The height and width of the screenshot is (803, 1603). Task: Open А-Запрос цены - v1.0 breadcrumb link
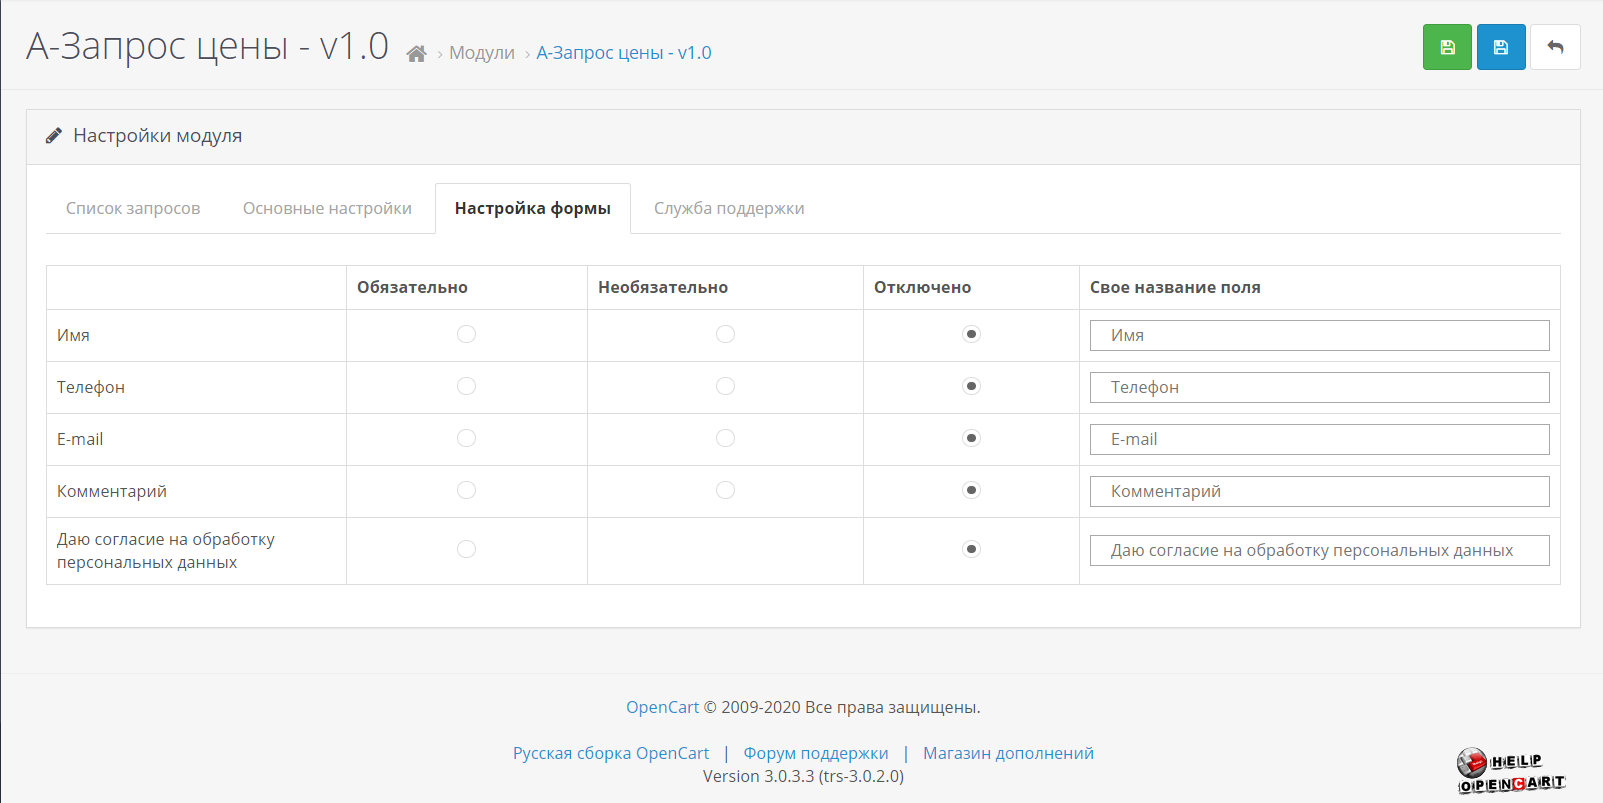pyautogui.click(x=624, y=53)
